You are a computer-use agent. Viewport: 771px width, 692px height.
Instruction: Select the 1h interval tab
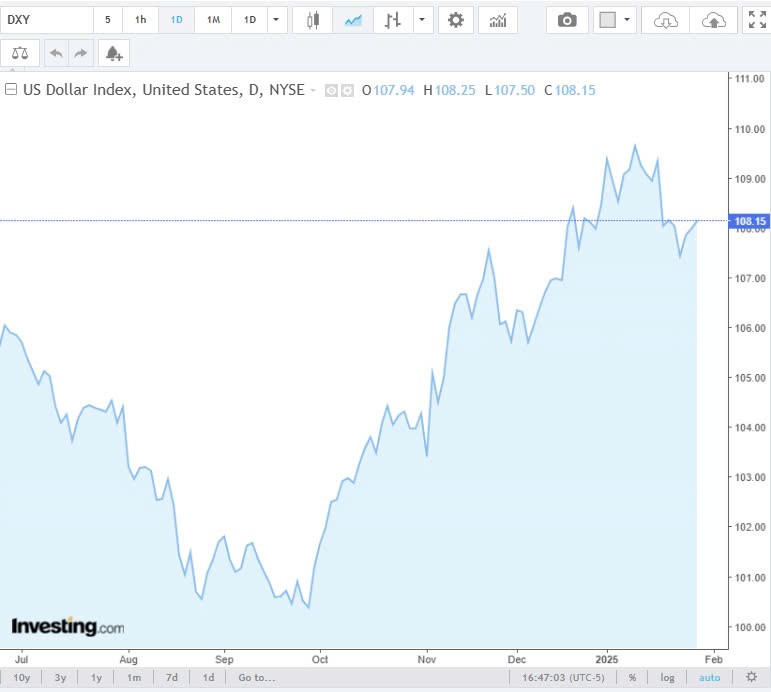pyautogui.click(x=140, y=20)
